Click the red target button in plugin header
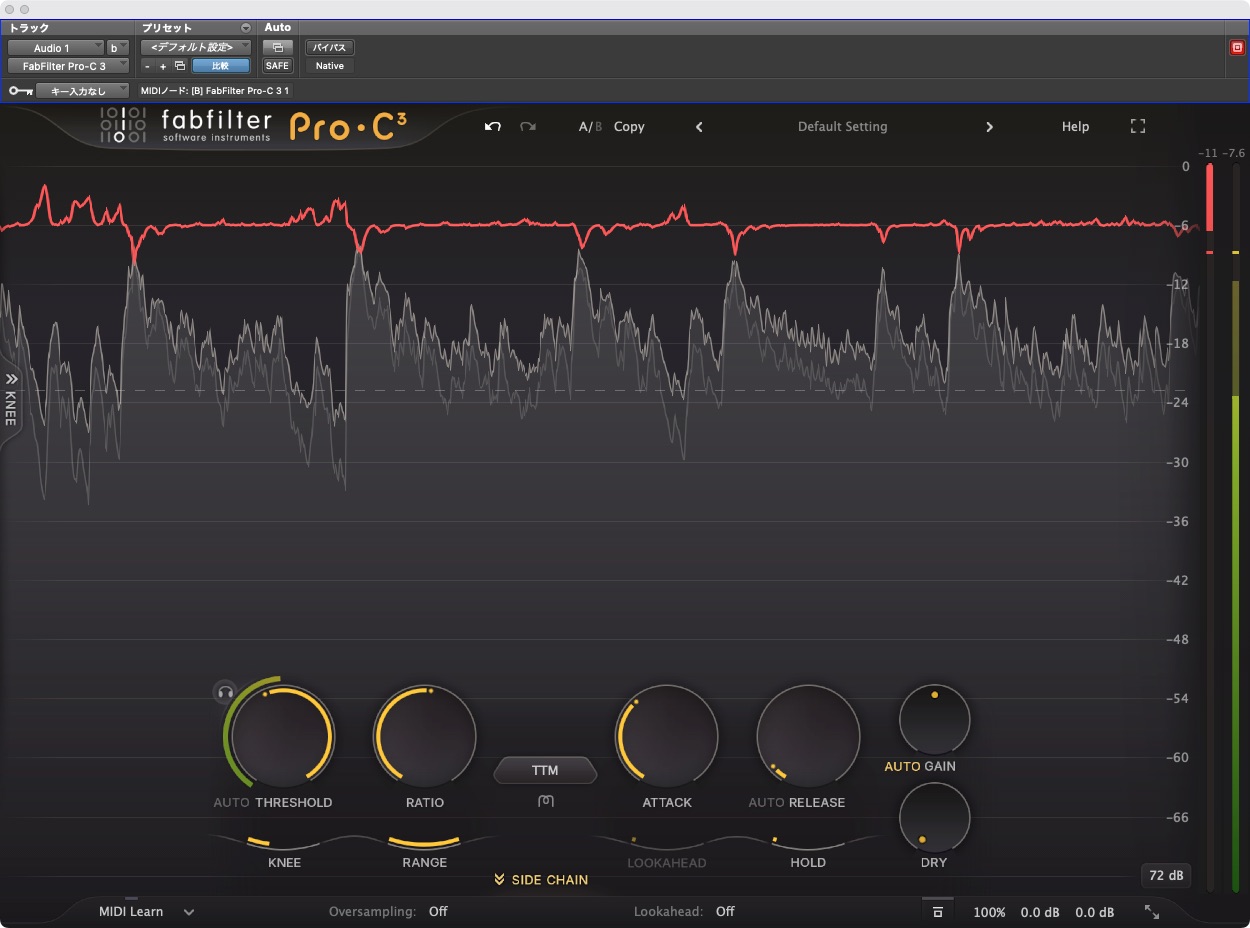This screenshot has height=928, width=1250. 1237,47
